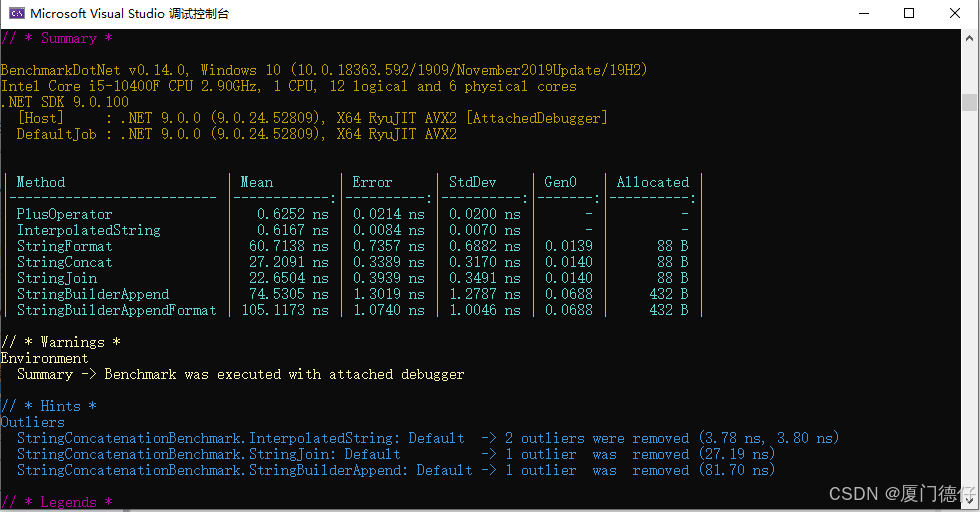Click the StringBuilderAppend method name

(x=92, y=294)
